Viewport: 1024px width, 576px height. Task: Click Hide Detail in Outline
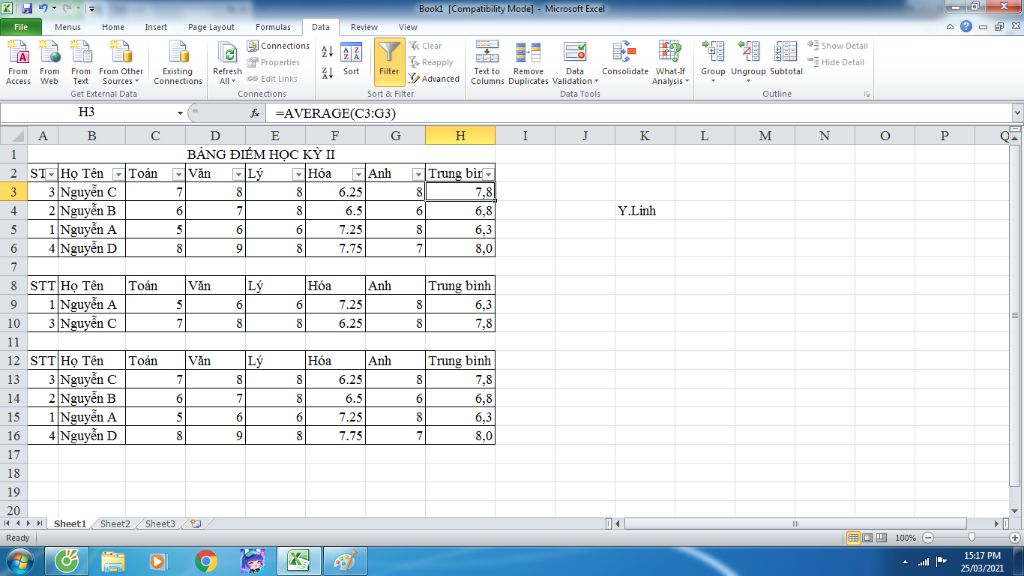(836, 62)
